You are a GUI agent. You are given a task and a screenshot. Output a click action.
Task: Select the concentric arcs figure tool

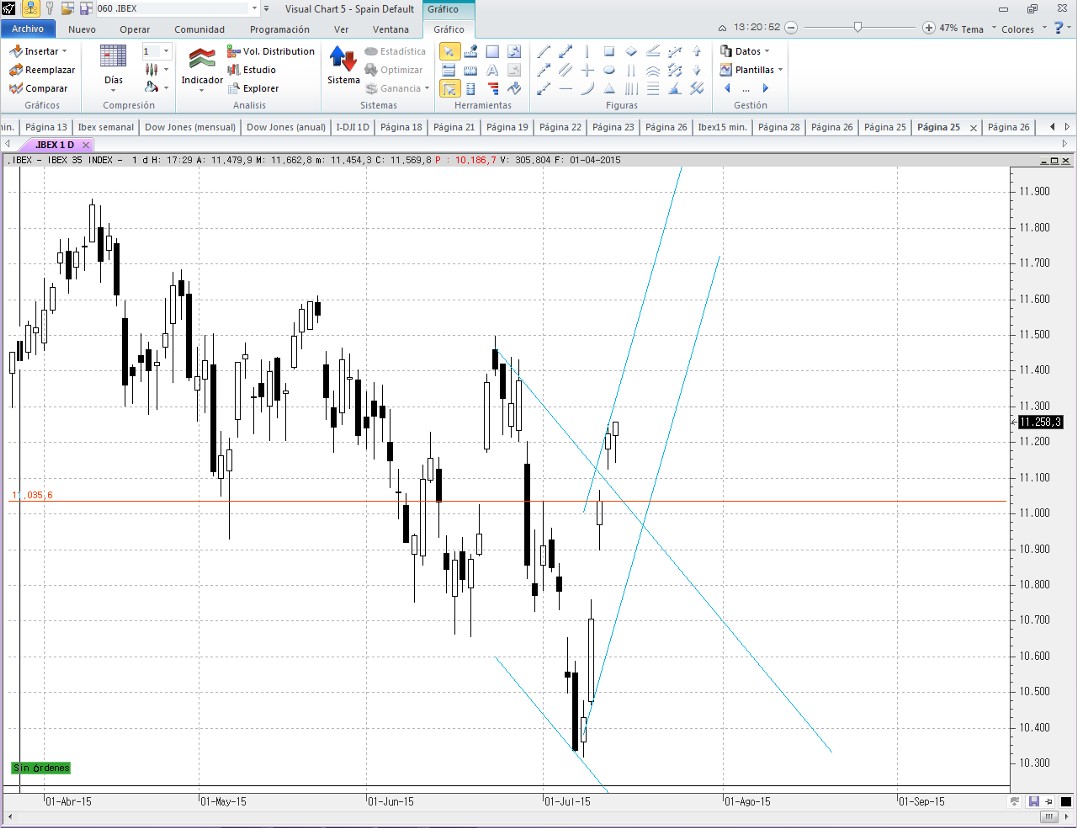click(653, 70)
